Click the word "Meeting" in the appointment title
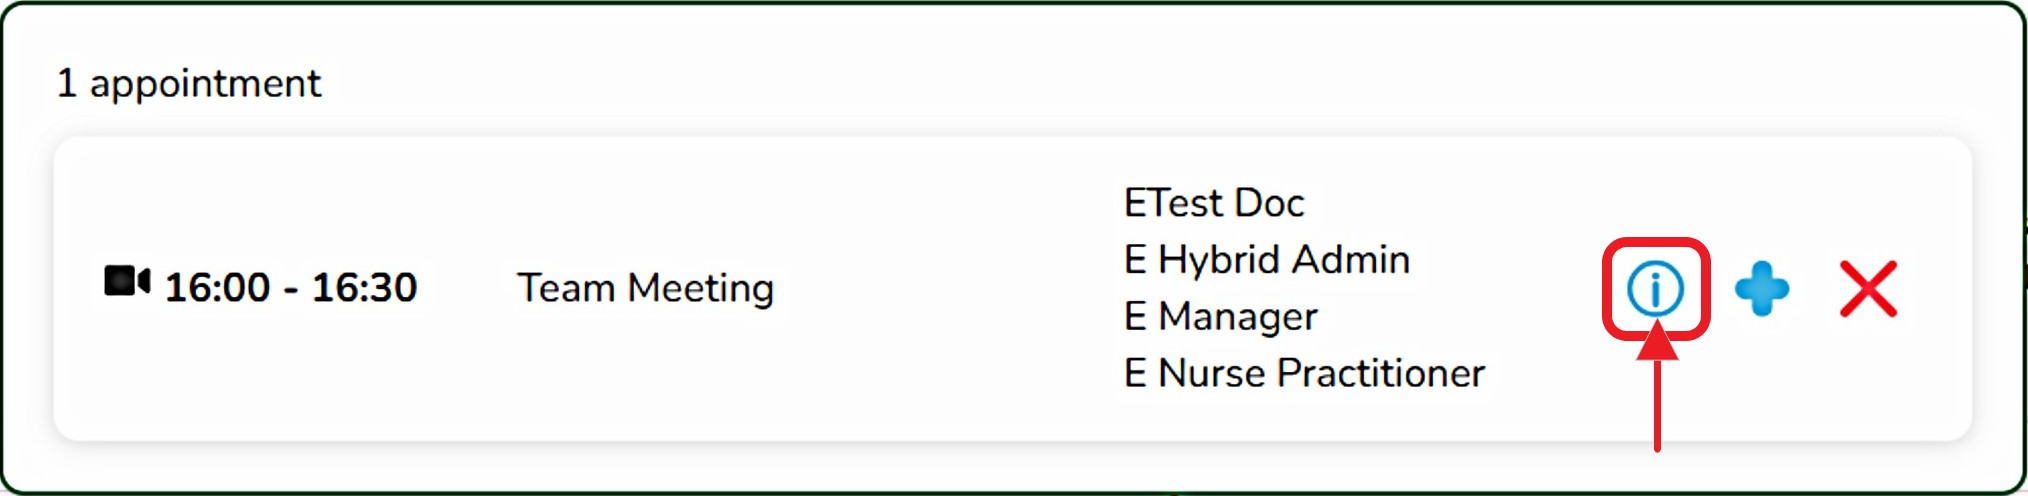 pos(700,288)
